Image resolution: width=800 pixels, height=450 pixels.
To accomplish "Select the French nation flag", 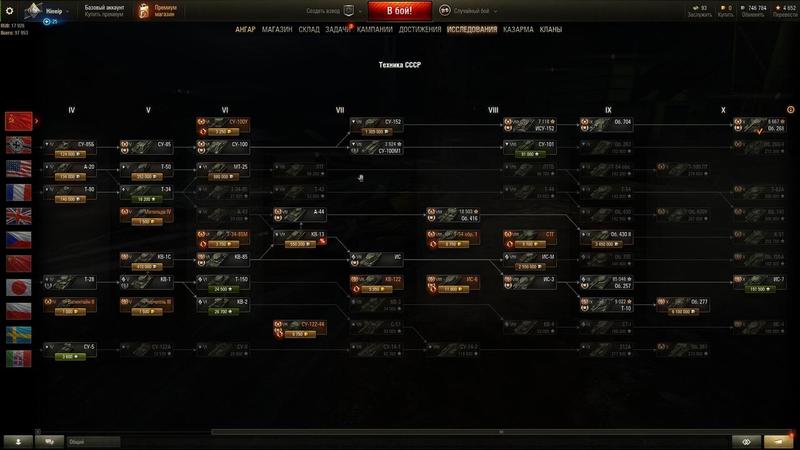I will (18, 192).
